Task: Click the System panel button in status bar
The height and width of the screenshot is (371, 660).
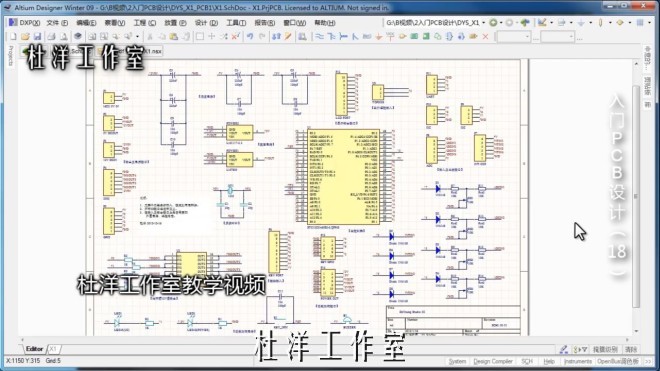Action: [457, 361]
